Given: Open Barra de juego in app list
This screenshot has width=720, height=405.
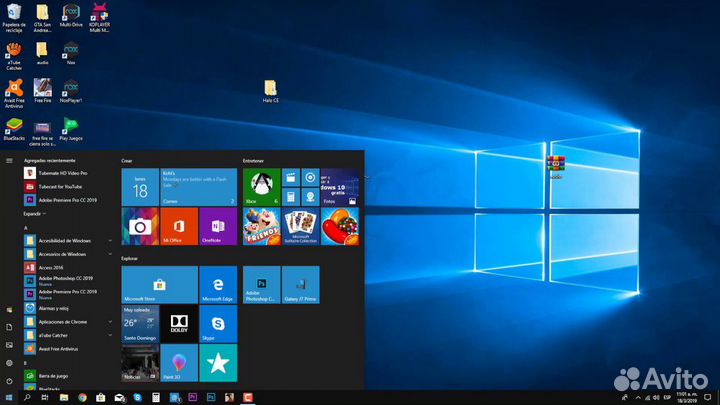Looking at the screenshot, I should 68,376.
